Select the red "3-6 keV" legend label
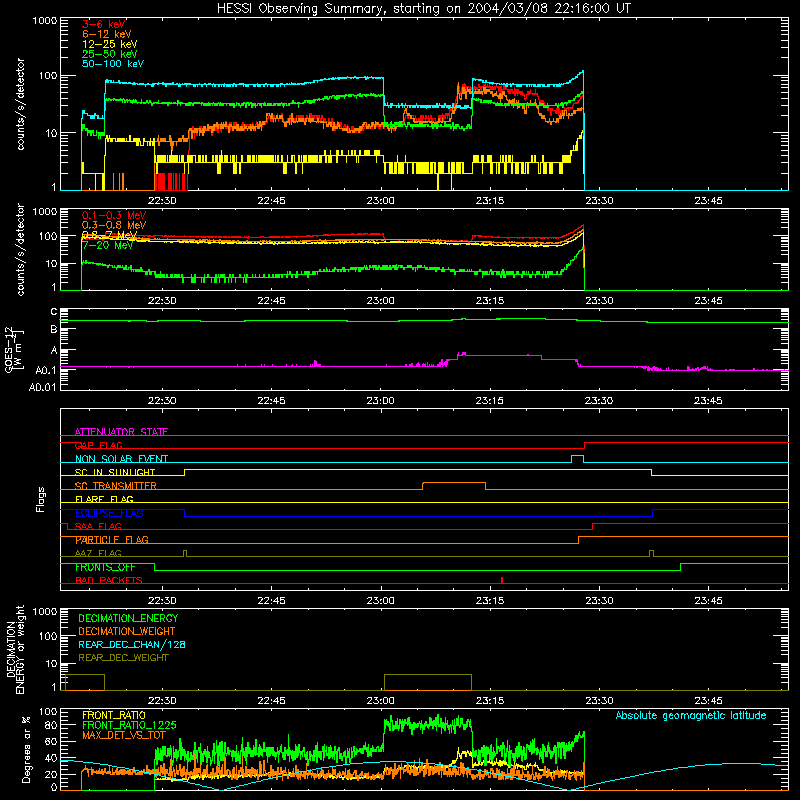Viewport: 800px width, 800px height. click(104, 24)
